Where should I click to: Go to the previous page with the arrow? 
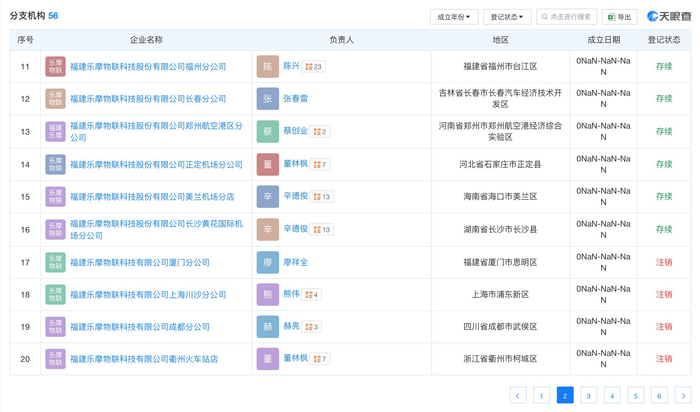[x=518, y=396]
